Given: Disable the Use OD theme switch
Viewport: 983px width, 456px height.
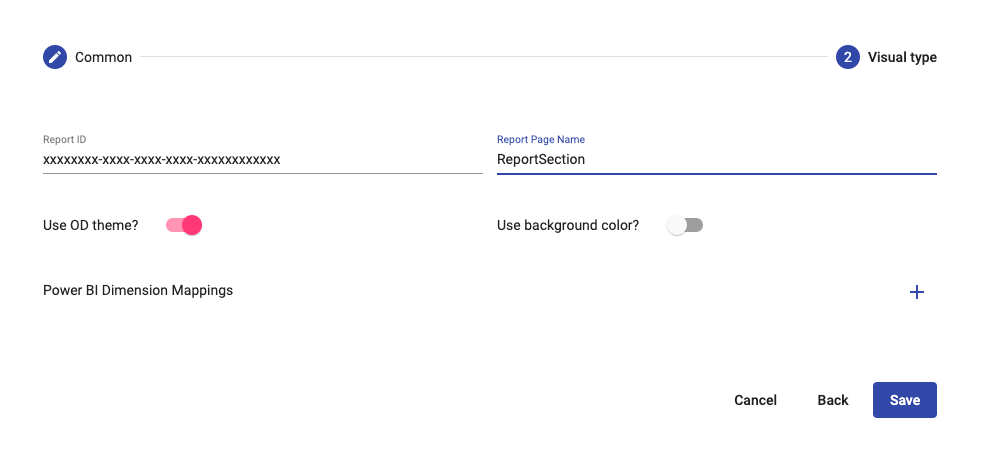Looking at the screenshot, I should [184, 225].
